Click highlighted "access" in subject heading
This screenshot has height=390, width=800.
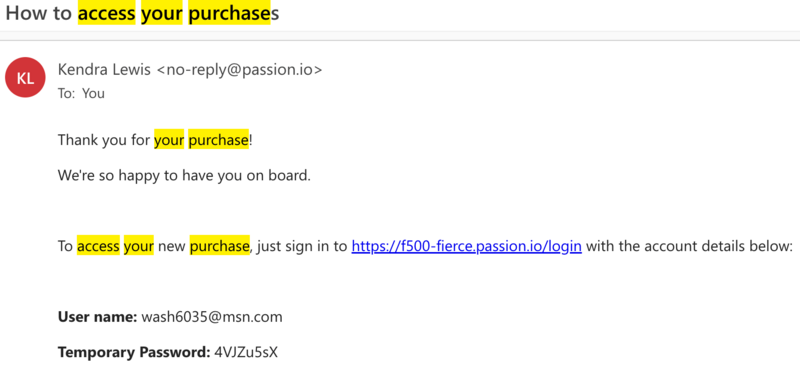click(107, 14)
